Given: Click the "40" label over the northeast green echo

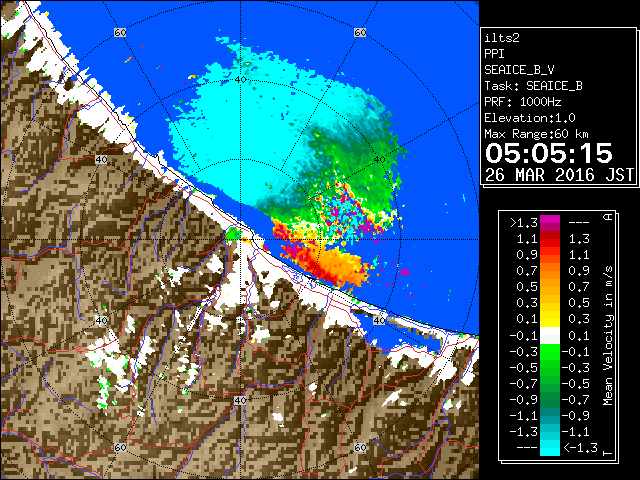Looking at the screenshot, I should click(x=380, y=159).
